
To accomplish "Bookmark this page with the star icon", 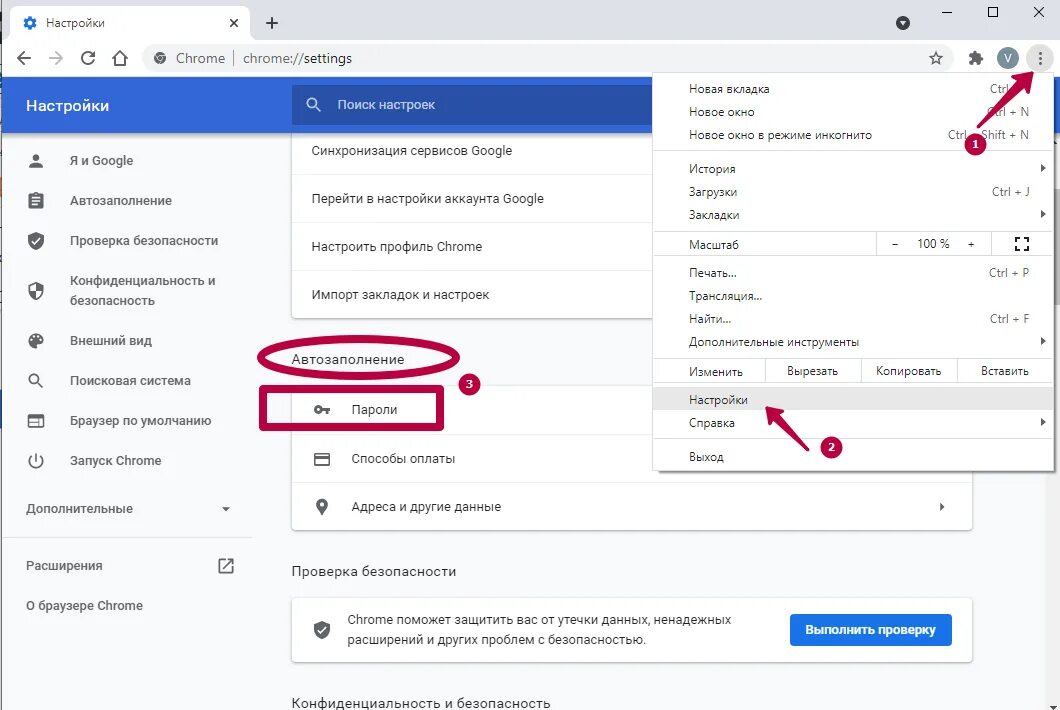I will coord(936,58).
